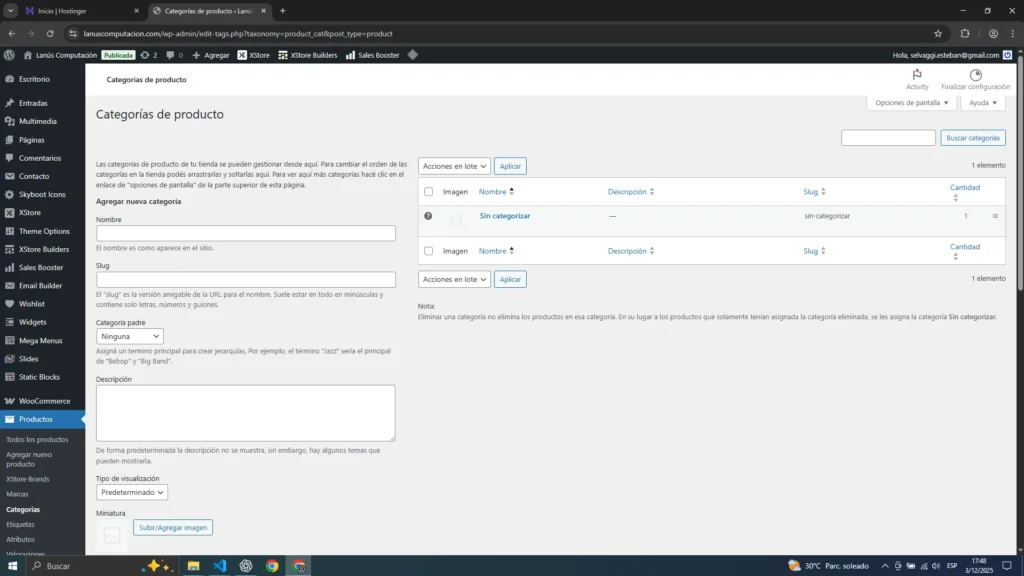Viewport: 1024px width, 576px height.
Task: Open the Sin categorizar category link
Action: coord(505,216)
